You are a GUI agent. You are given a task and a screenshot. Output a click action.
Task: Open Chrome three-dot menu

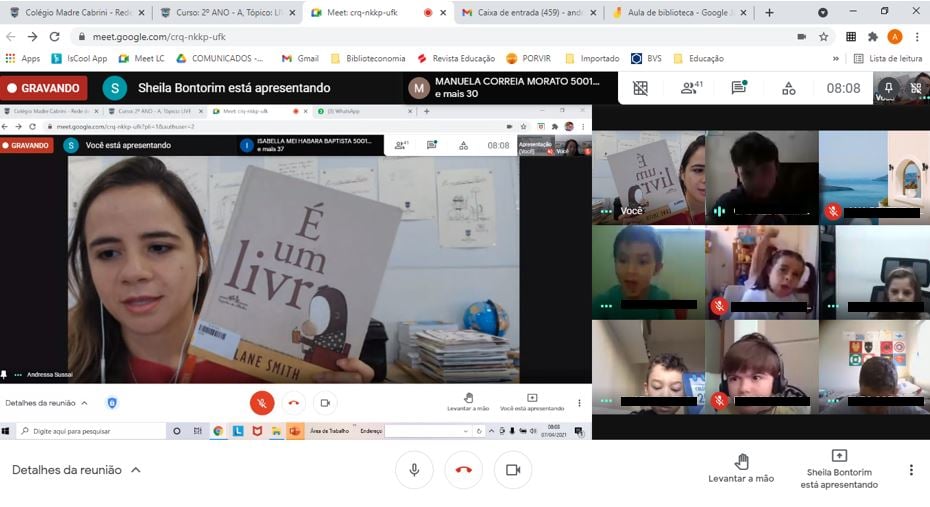917,37
